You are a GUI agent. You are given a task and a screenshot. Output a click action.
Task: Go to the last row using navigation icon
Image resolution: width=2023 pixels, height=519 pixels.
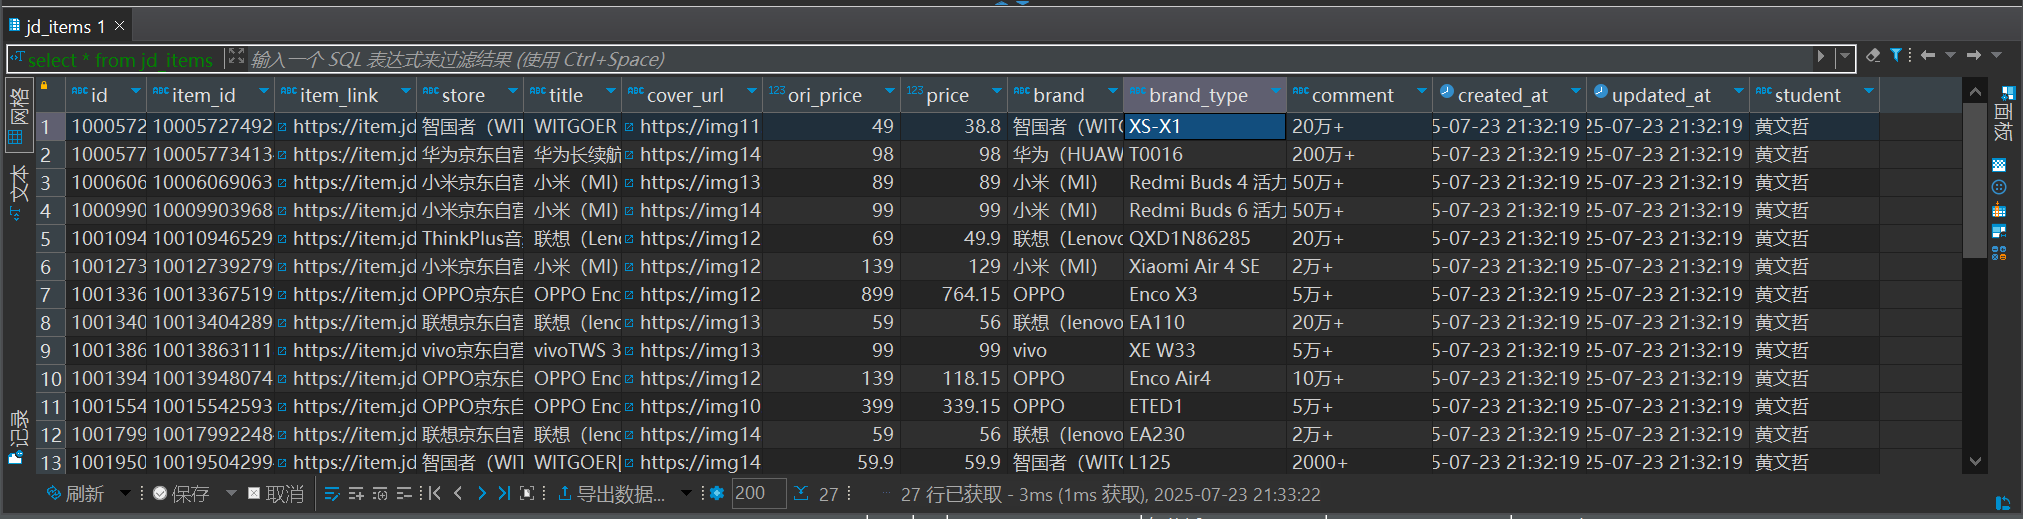[504, 493]
